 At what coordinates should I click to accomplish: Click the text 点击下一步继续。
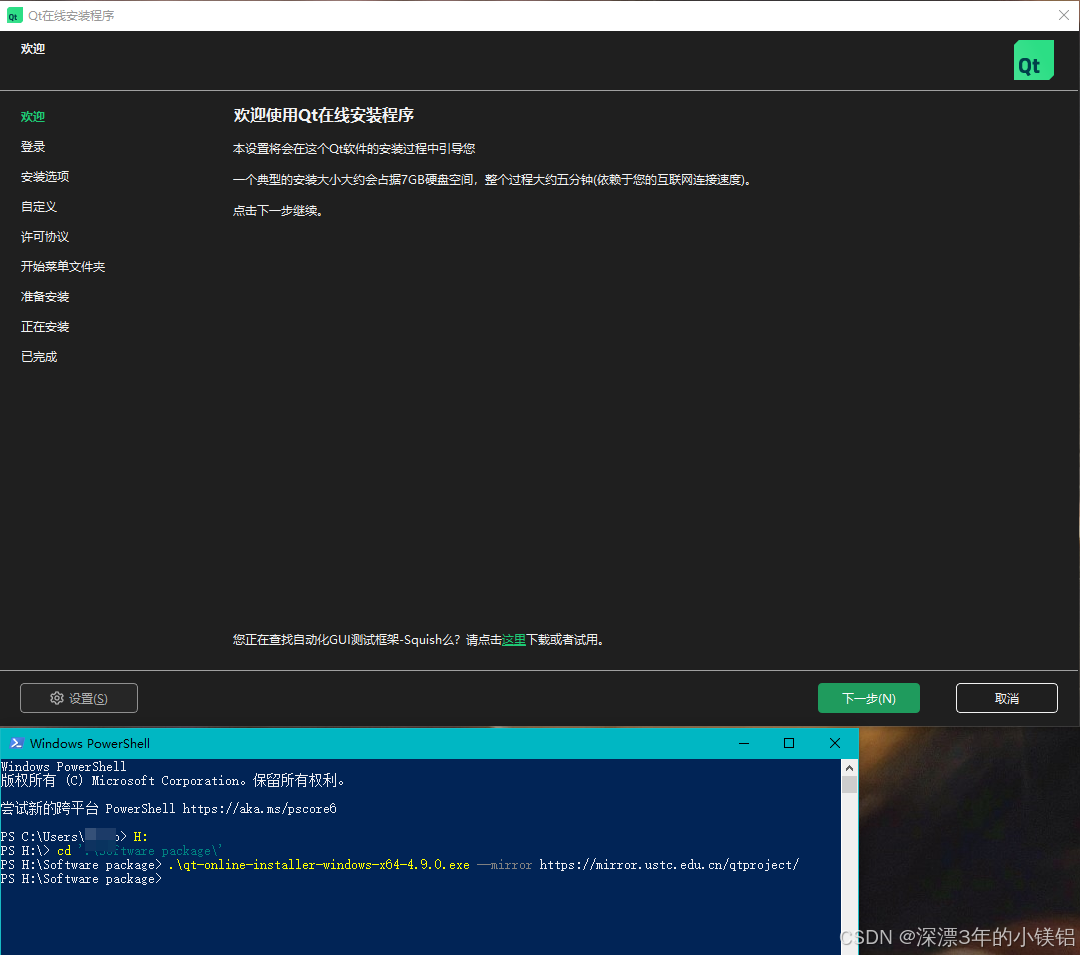[278, 211]
